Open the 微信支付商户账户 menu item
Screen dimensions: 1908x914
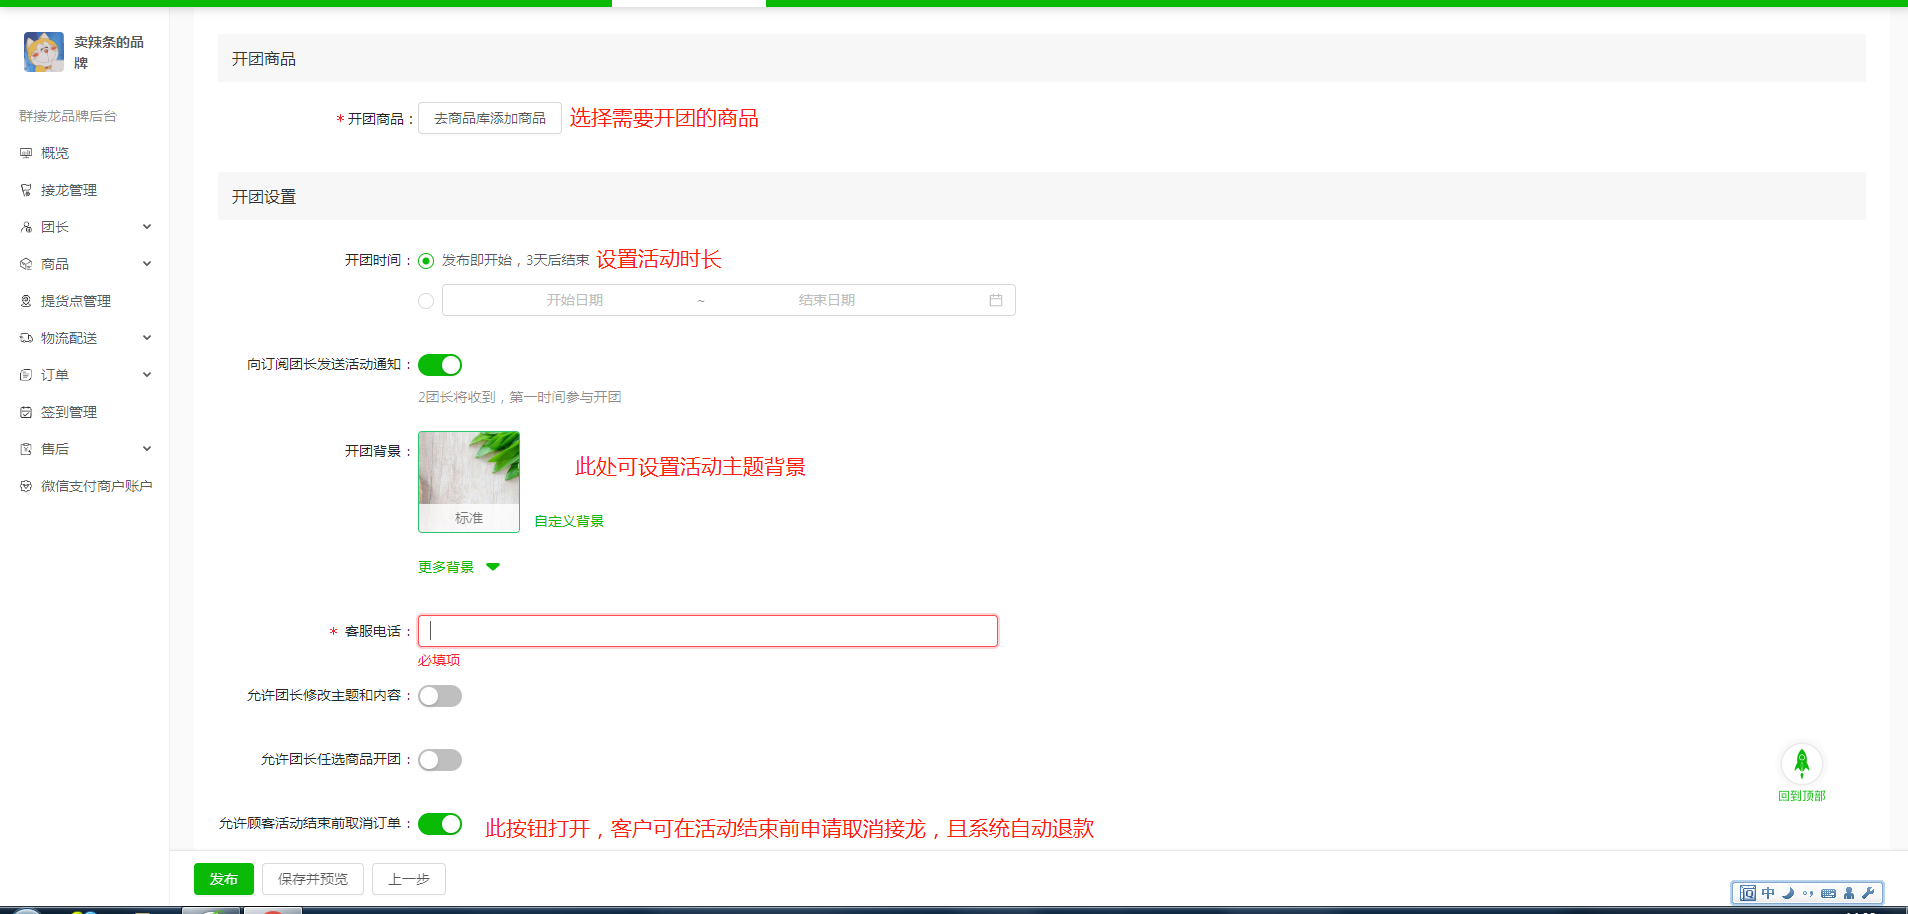point(97,486)
